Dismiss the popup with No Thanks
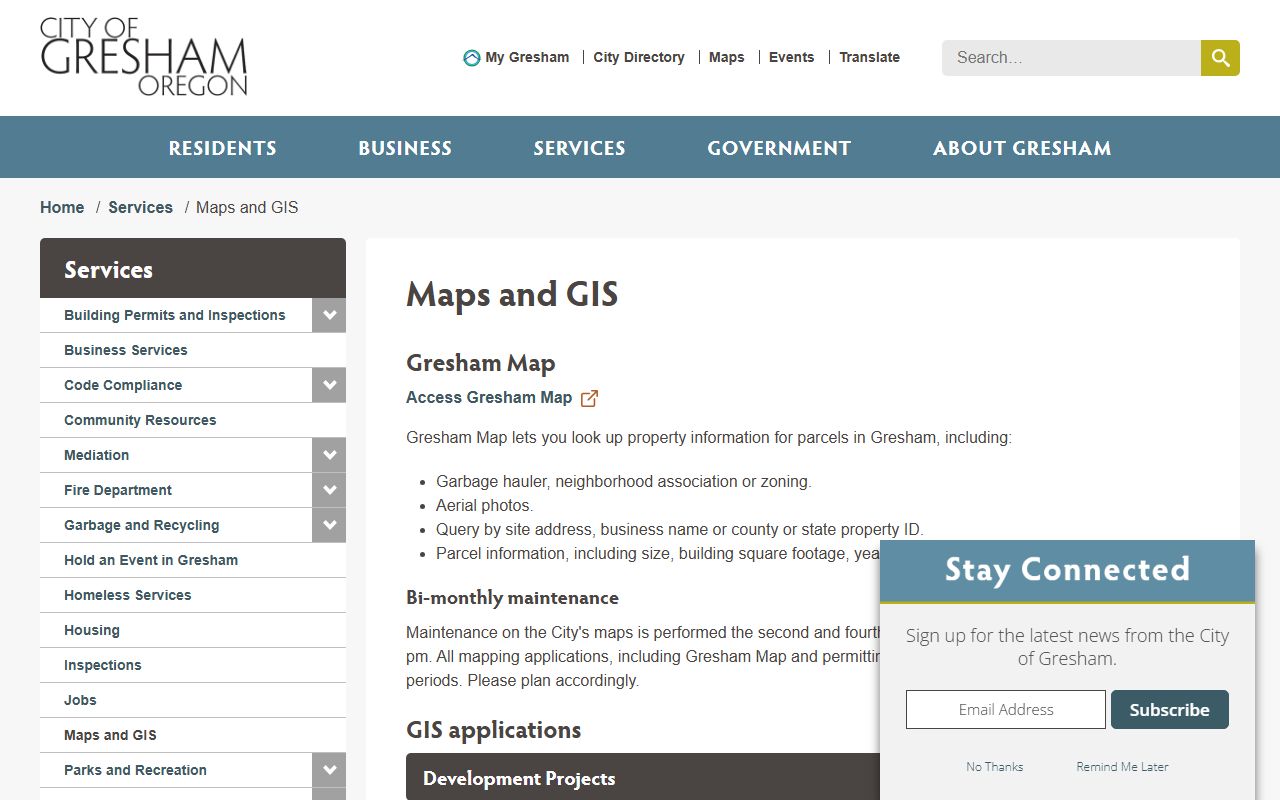The image size is (1280, 800). tap(995, 767)
